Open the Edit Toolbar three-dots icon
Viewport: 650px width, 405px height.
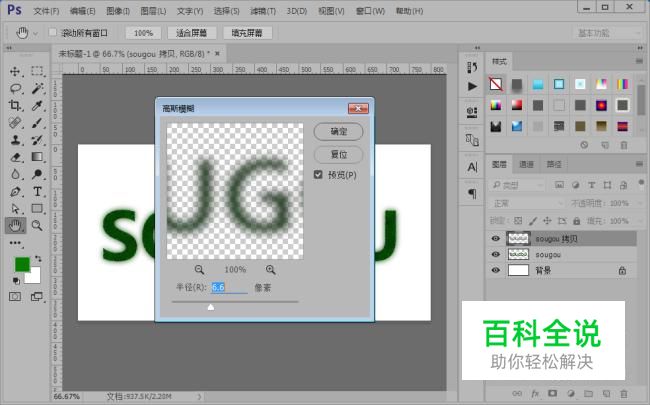pos(15,243)
